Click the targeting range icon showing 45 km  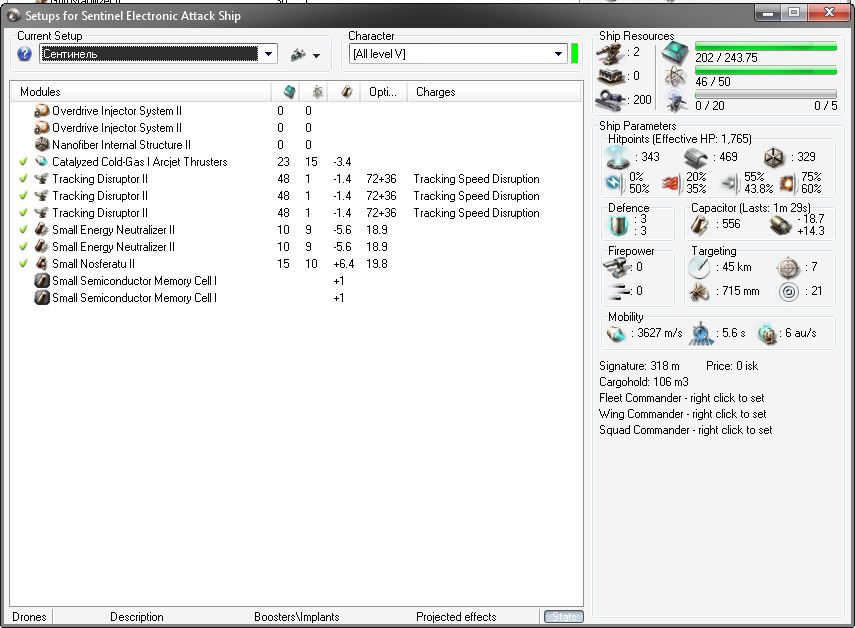click(x=699, y=267)
